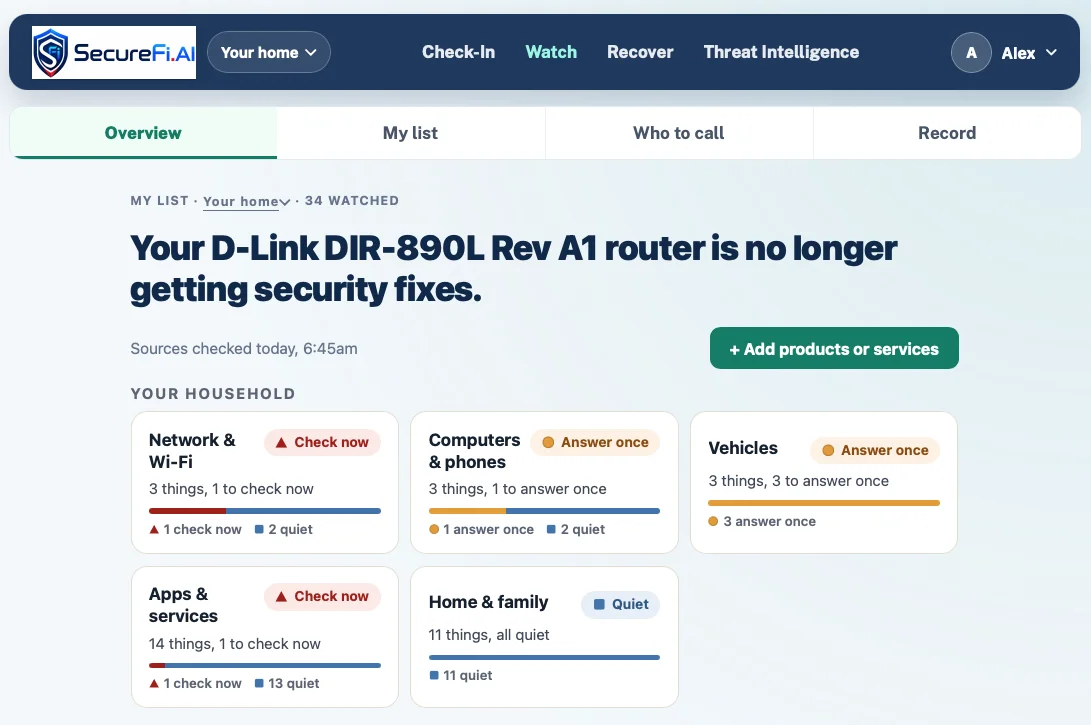This screenshot has height=725, width=1091.
Task: Click Answer once badge on Computers & phones
Action: point(595,443)
